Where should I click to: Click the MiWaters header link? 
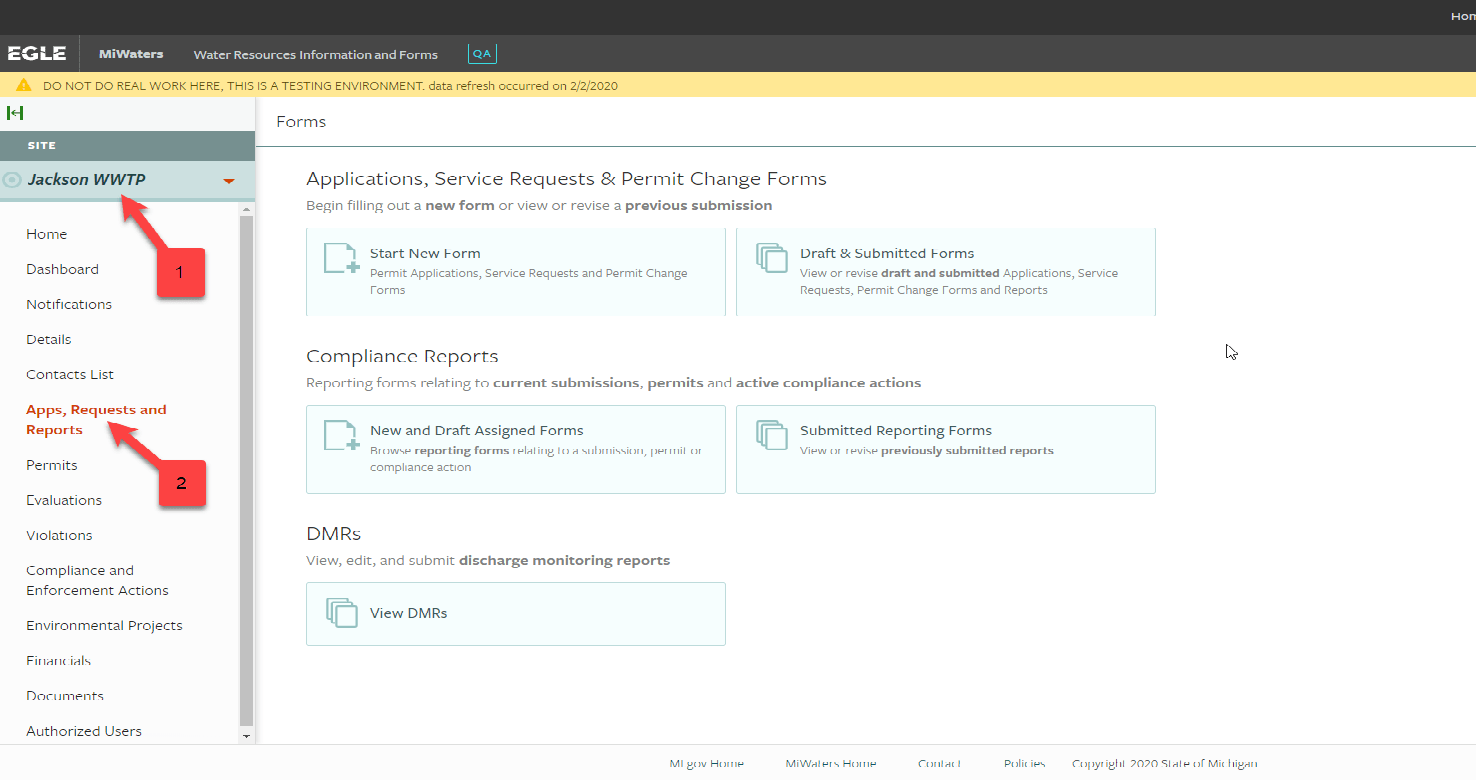point(131,54)
